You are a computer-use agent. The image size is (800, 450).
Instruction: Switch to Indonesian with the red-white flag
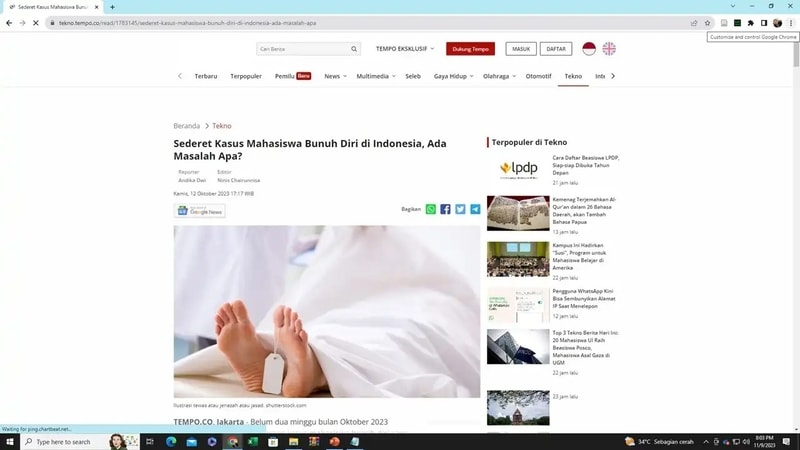click(x=589, y=48)
